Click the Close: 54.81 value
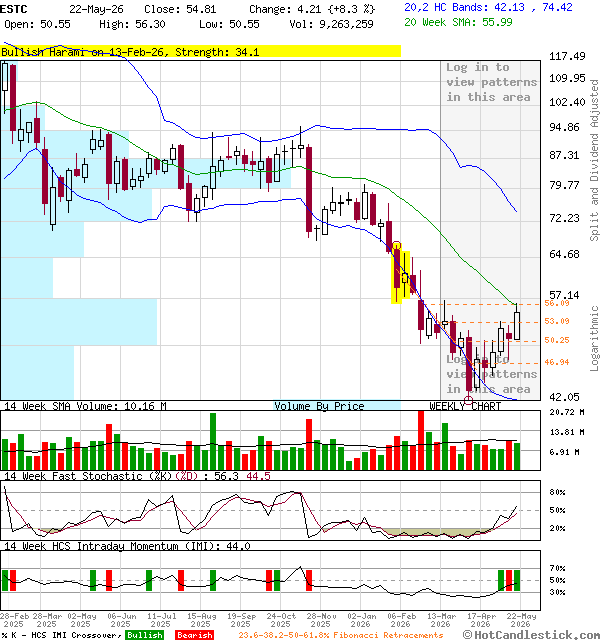Screen dimensions: 600x640 [180, 9]
